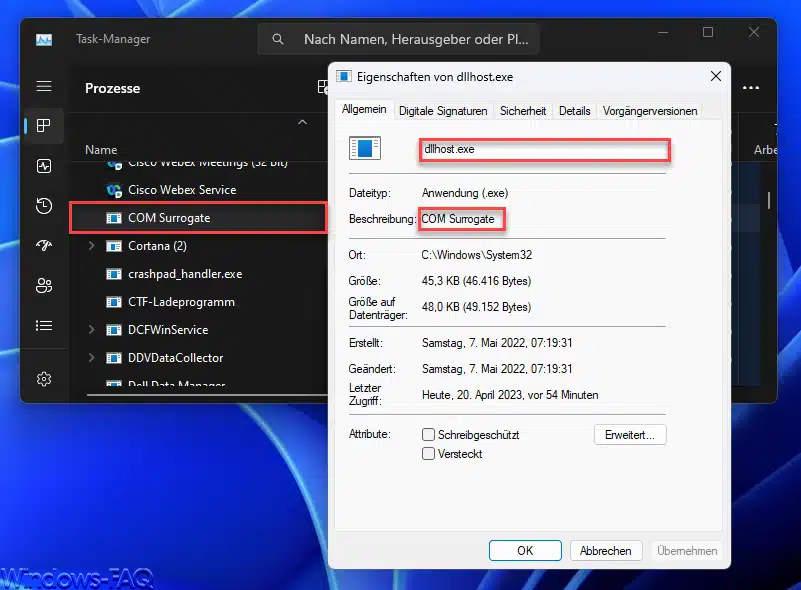
Task: Click the dllhost.exe file icon in properties
Action: 365,148
